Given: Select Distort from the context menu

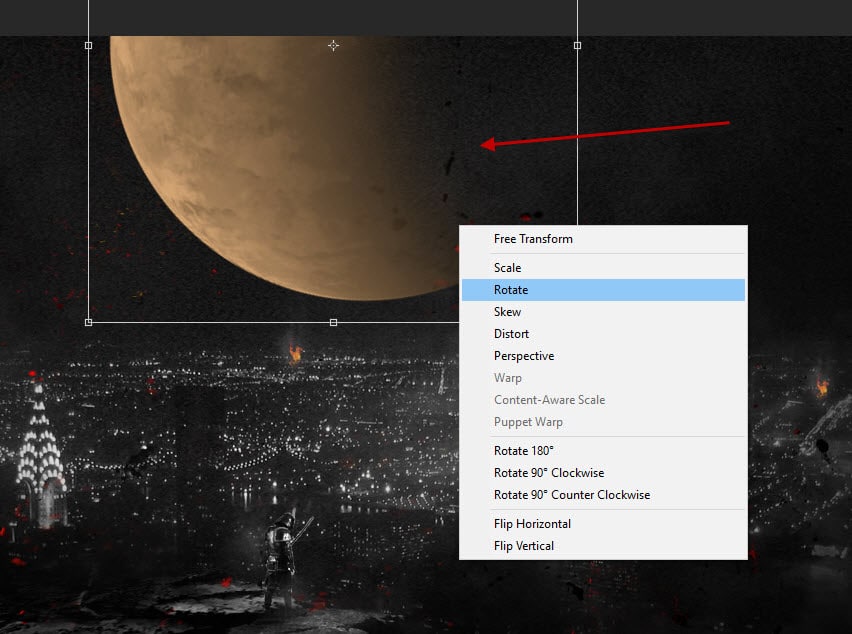Looking at the screenshot, I should click(x=511, y=334).
